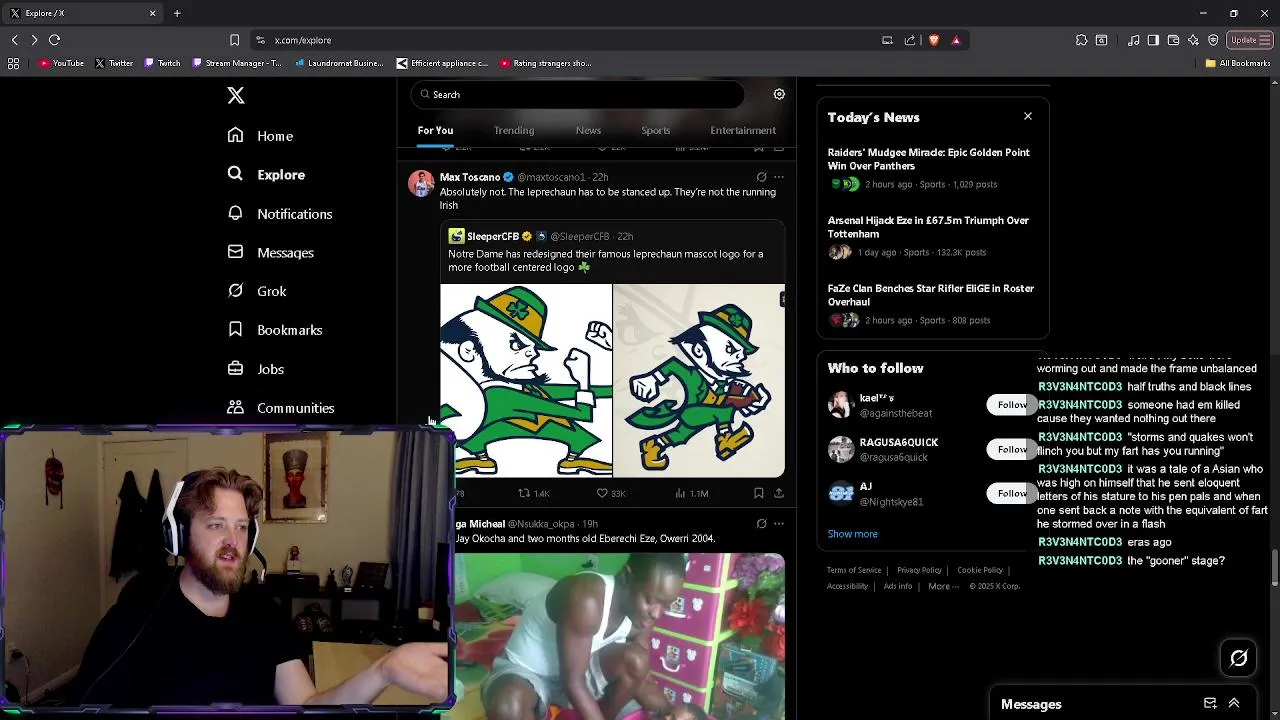Switch to For You tab
Image resolution: width=1280 pixels, height=720 pixels.
pyautogui.click(x=435, y=130)
